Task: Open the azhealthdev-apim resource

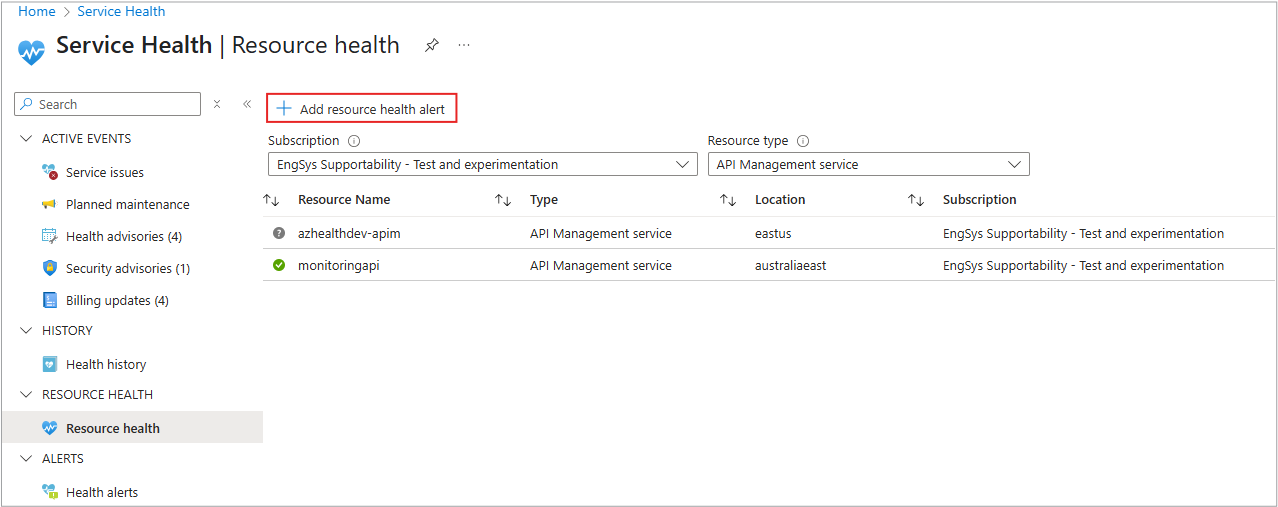Action: [x=349, y=234]
